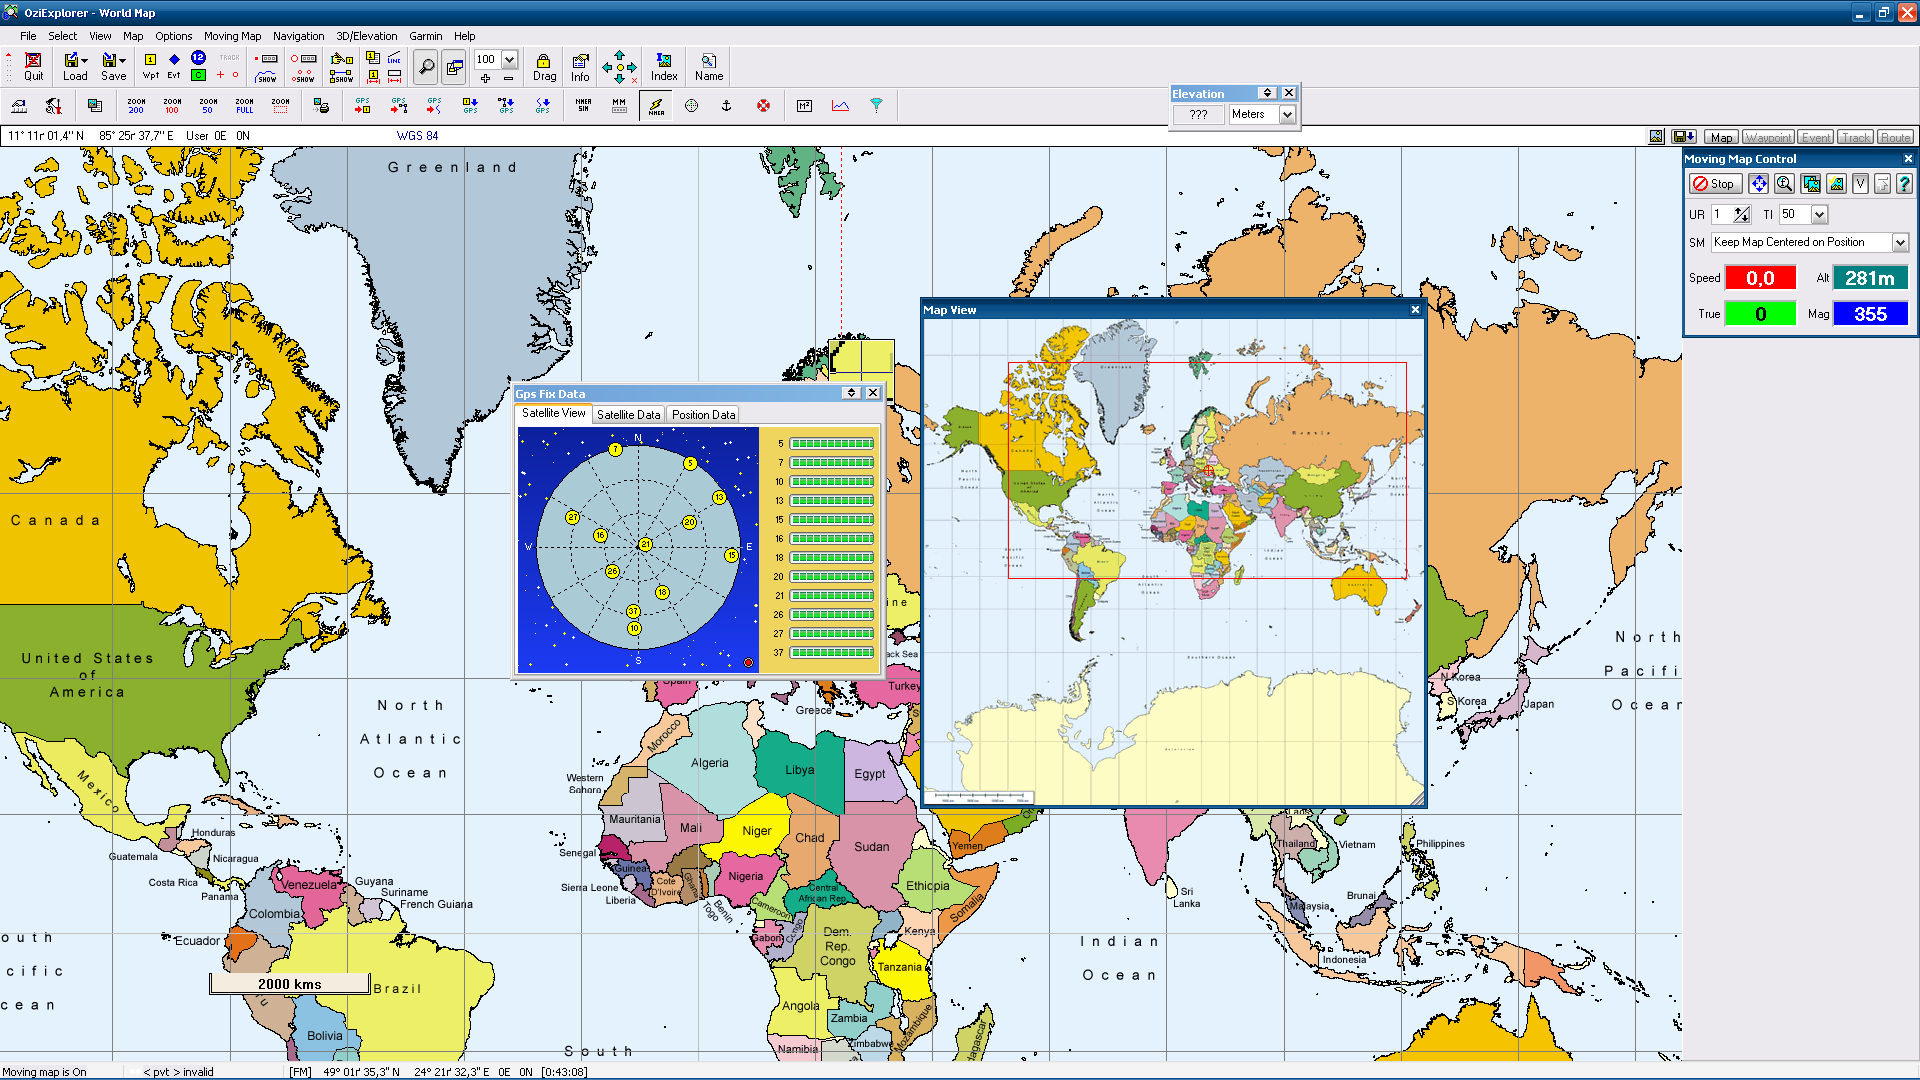Toggle the magnifier zoom window button
This screenshot has width=1920, height=1080.
[426, 67]
